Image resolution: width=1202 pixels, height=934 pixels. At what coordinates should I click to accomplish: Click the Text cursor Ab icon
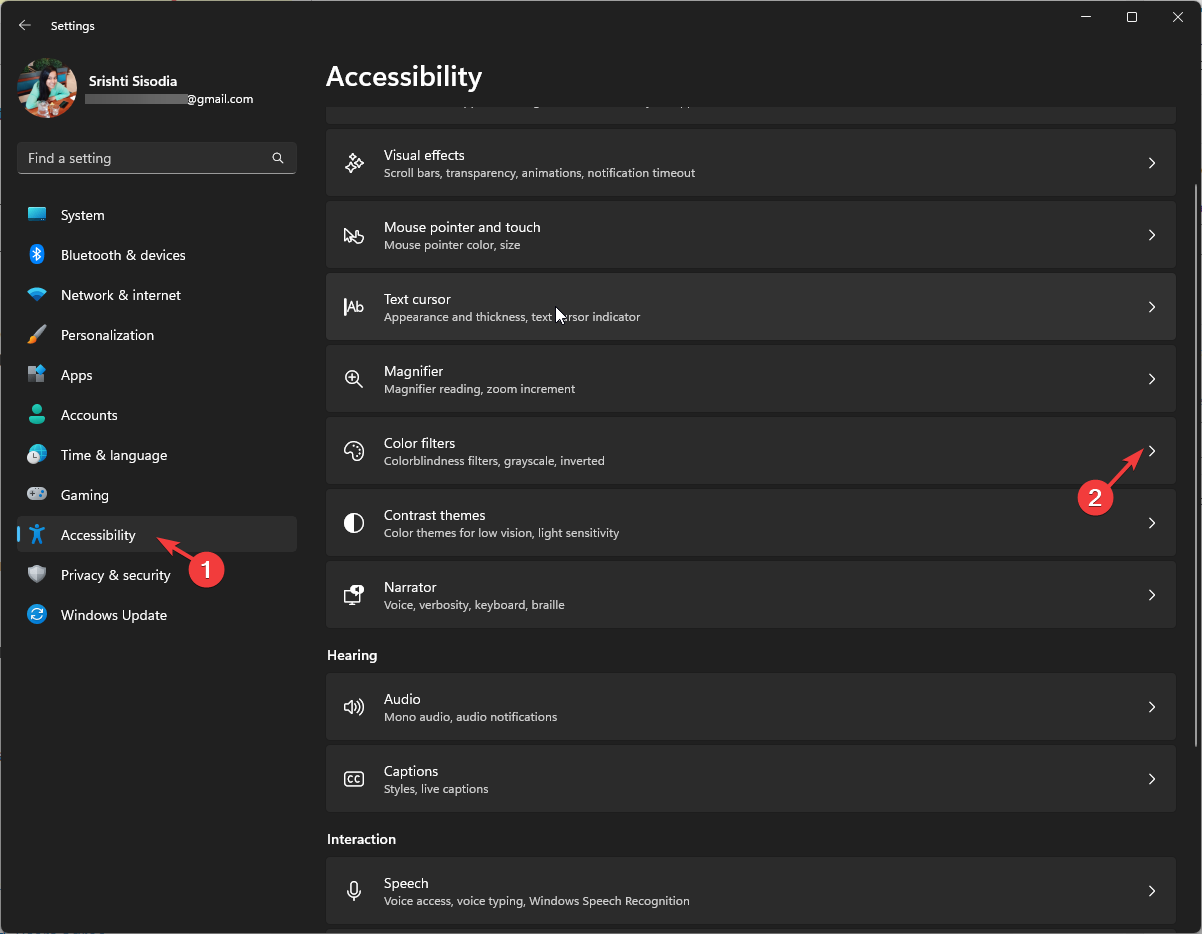tap(354, 307)
